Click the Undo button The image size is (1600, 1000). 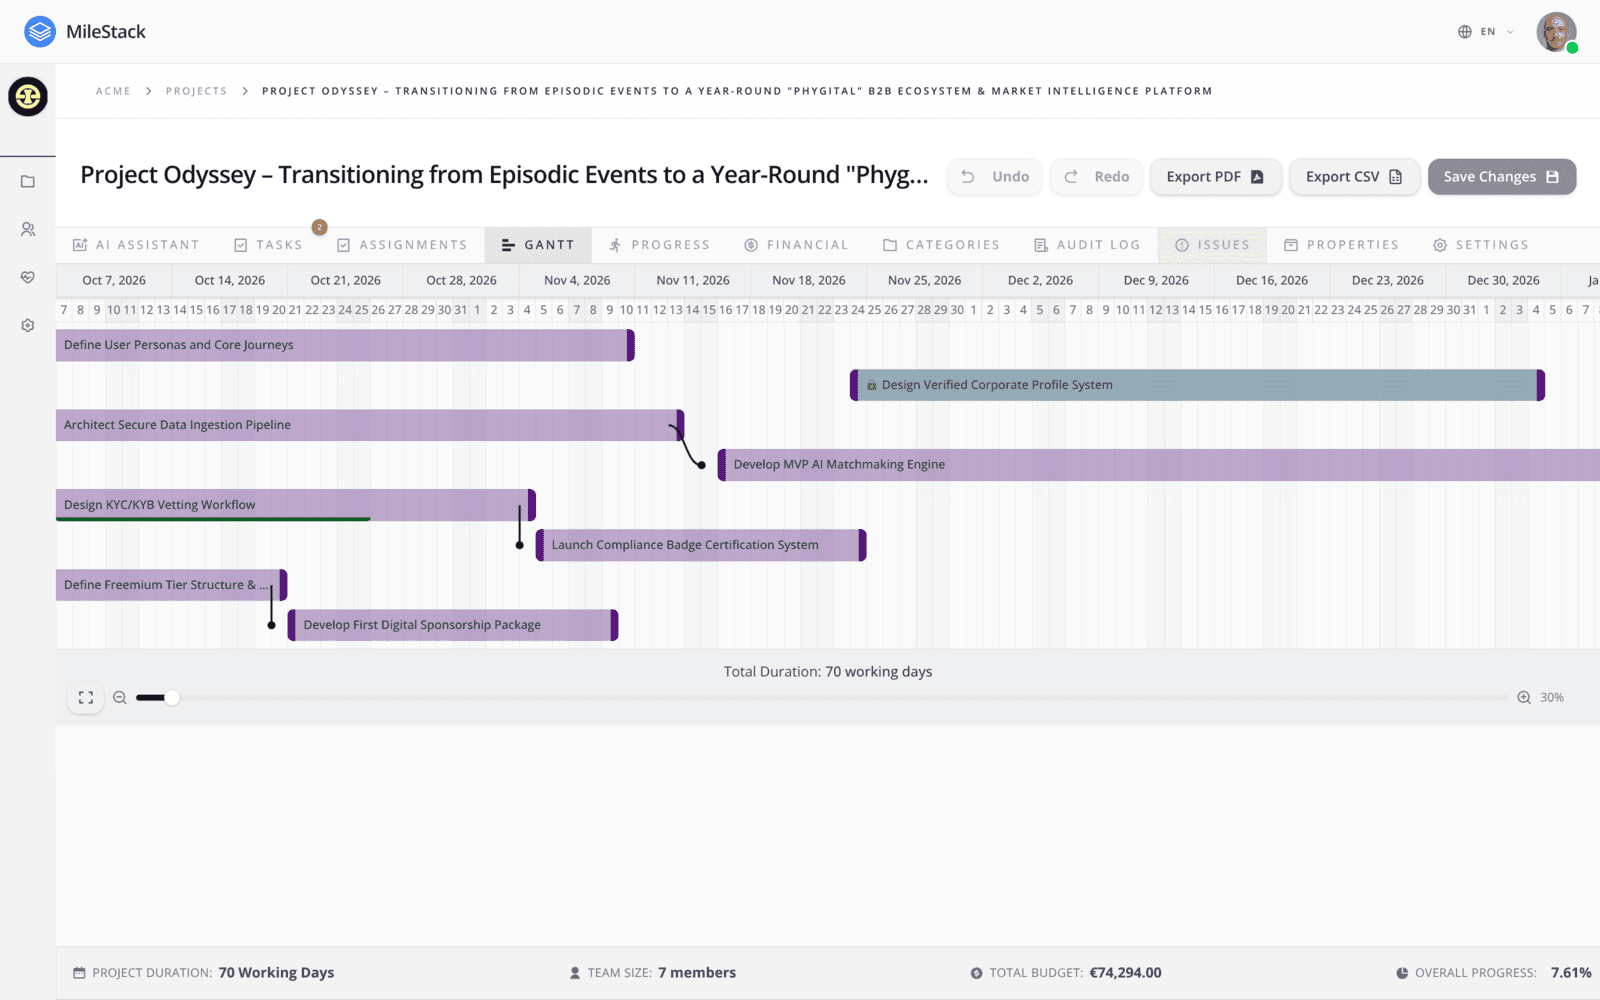(995, 177)
